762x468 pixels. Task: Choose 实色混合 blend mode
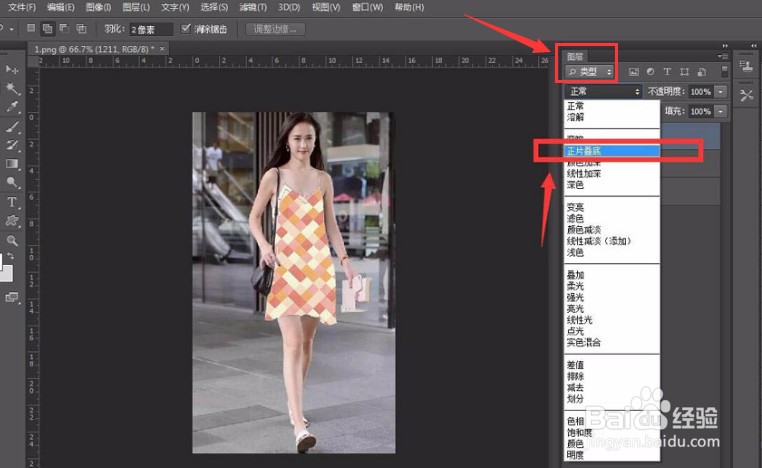612,342
